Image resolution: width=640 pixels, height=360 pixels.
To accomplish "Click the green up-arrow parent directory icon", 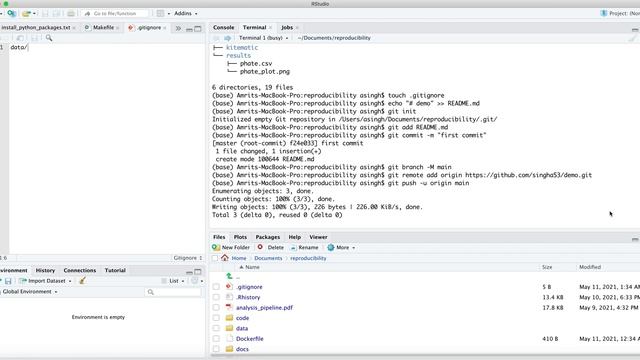I will (229, 276).
